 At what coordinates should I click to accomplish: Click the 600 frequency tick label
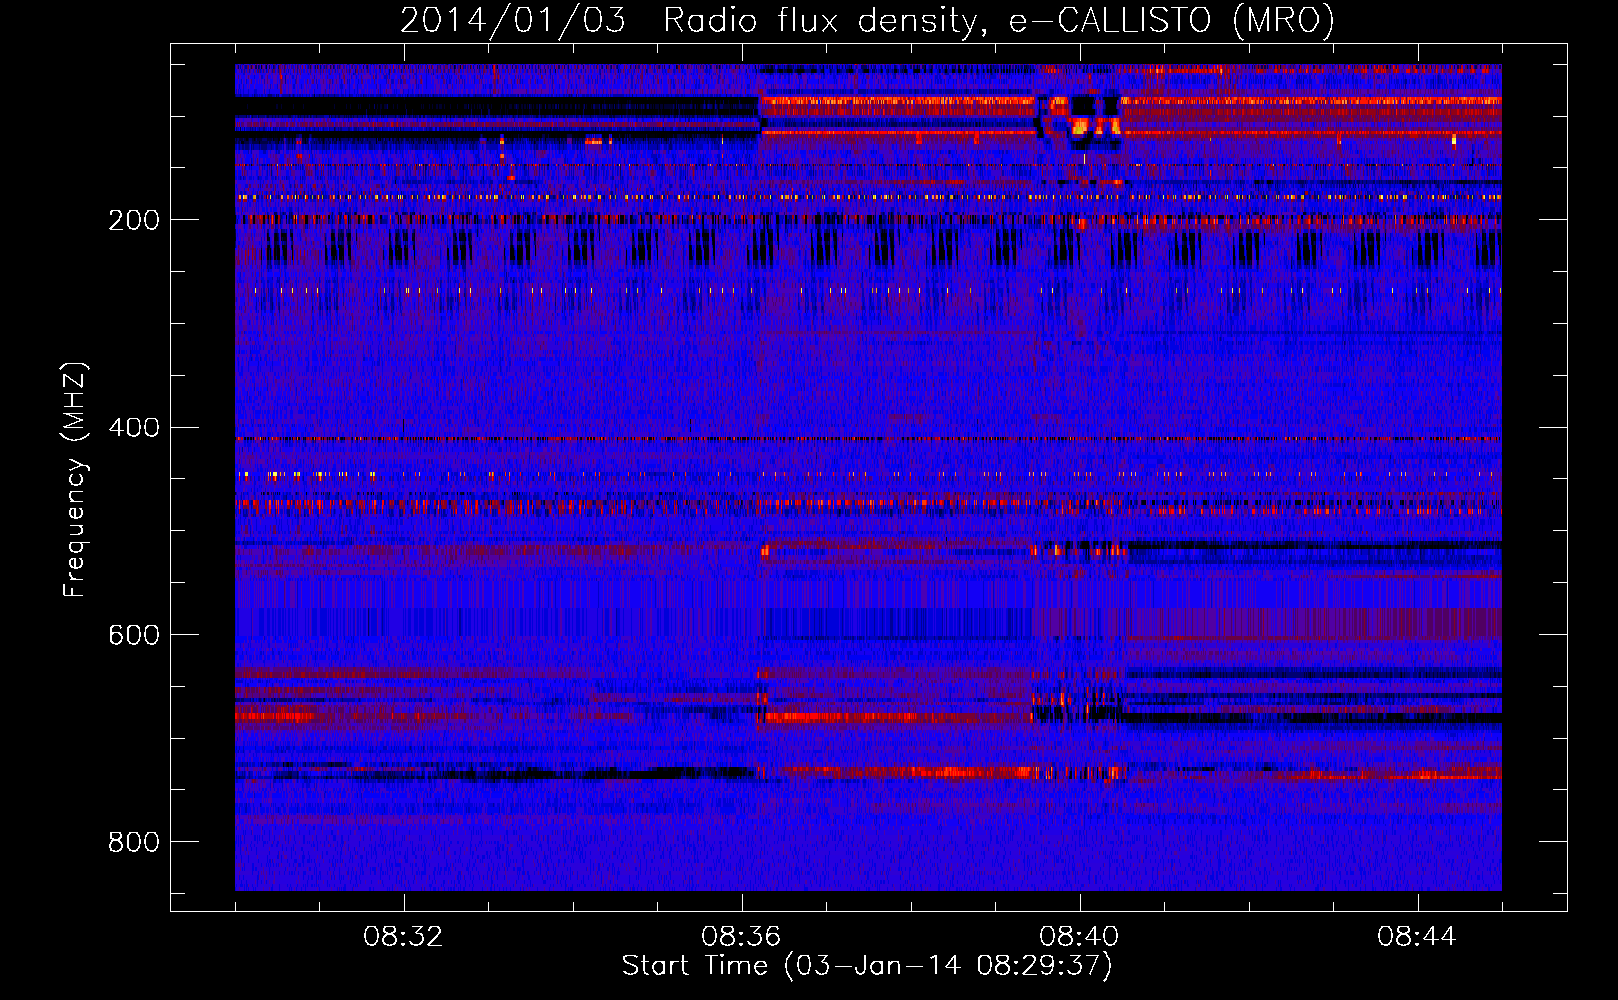click(134, 636)
